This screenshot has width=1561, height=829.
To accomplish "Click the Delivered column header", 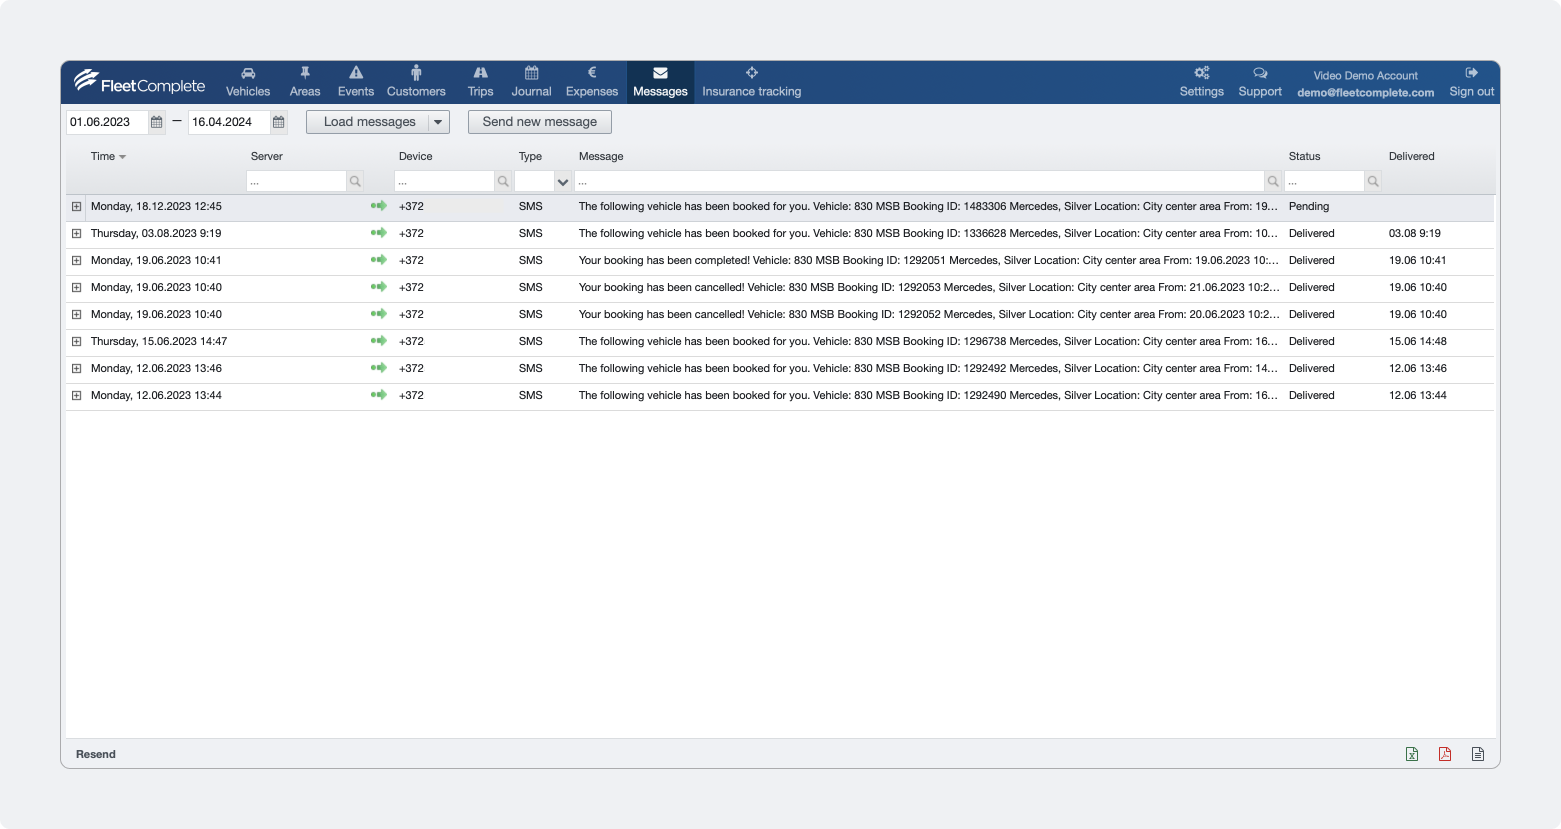I will 1411,156.
